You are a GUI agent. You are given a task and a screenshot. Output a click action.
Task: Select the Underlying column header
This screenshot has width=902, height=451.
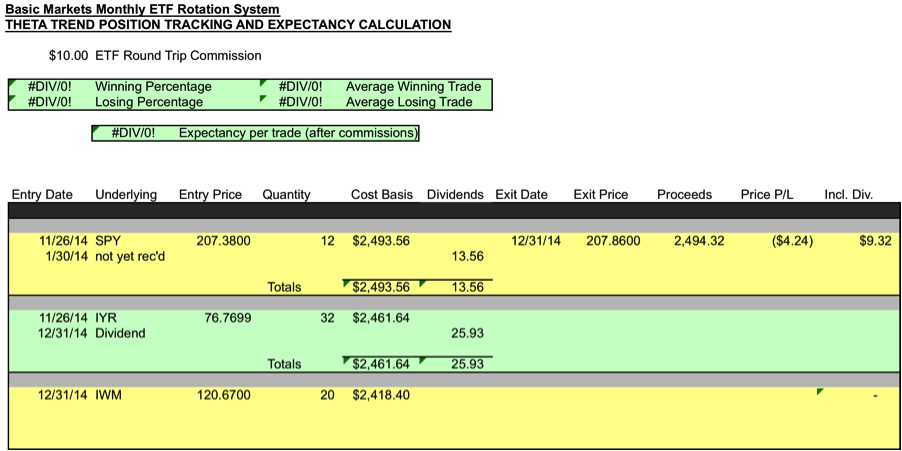pyautogui.click(x=126, y=194)
